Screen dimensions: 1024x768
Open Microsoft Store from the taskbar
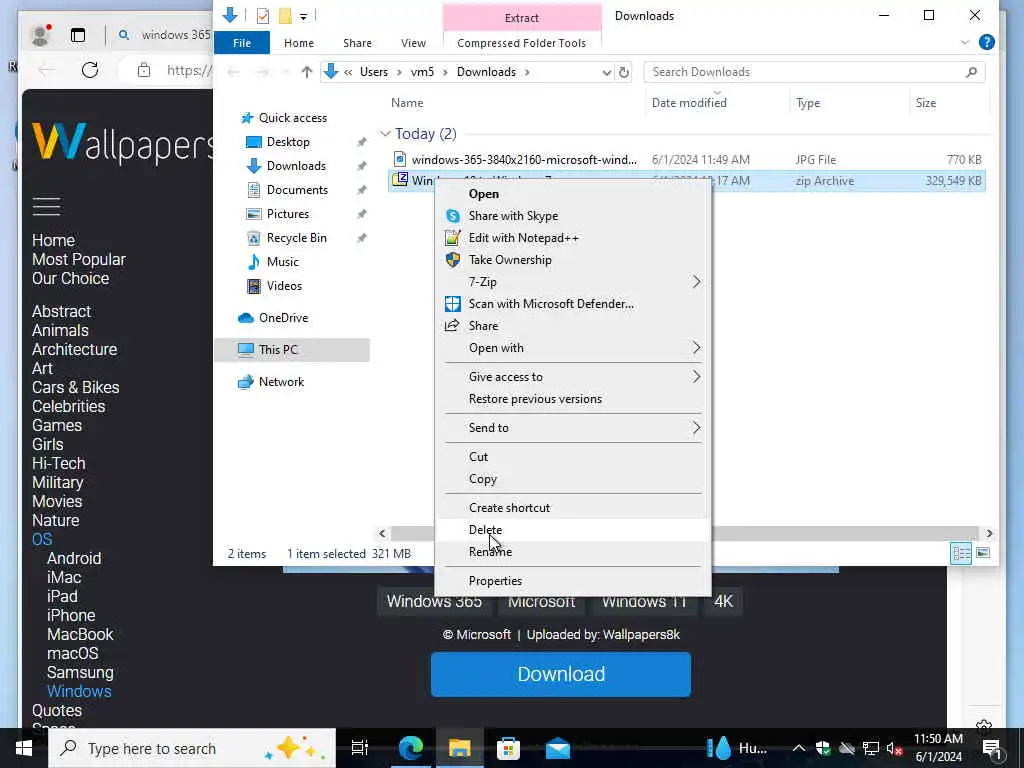point(508,748)
